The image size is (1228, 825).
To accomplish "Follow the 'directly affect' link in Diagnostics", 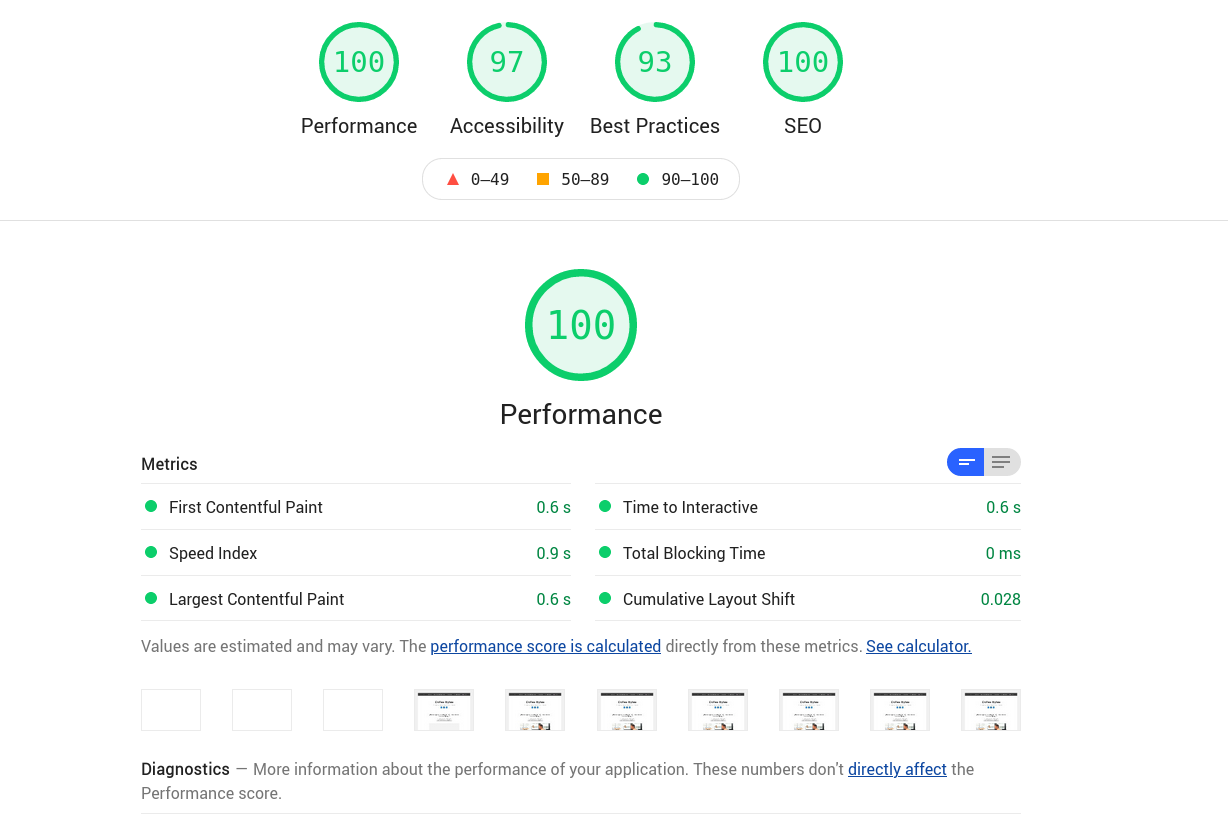I will (897, 769).
